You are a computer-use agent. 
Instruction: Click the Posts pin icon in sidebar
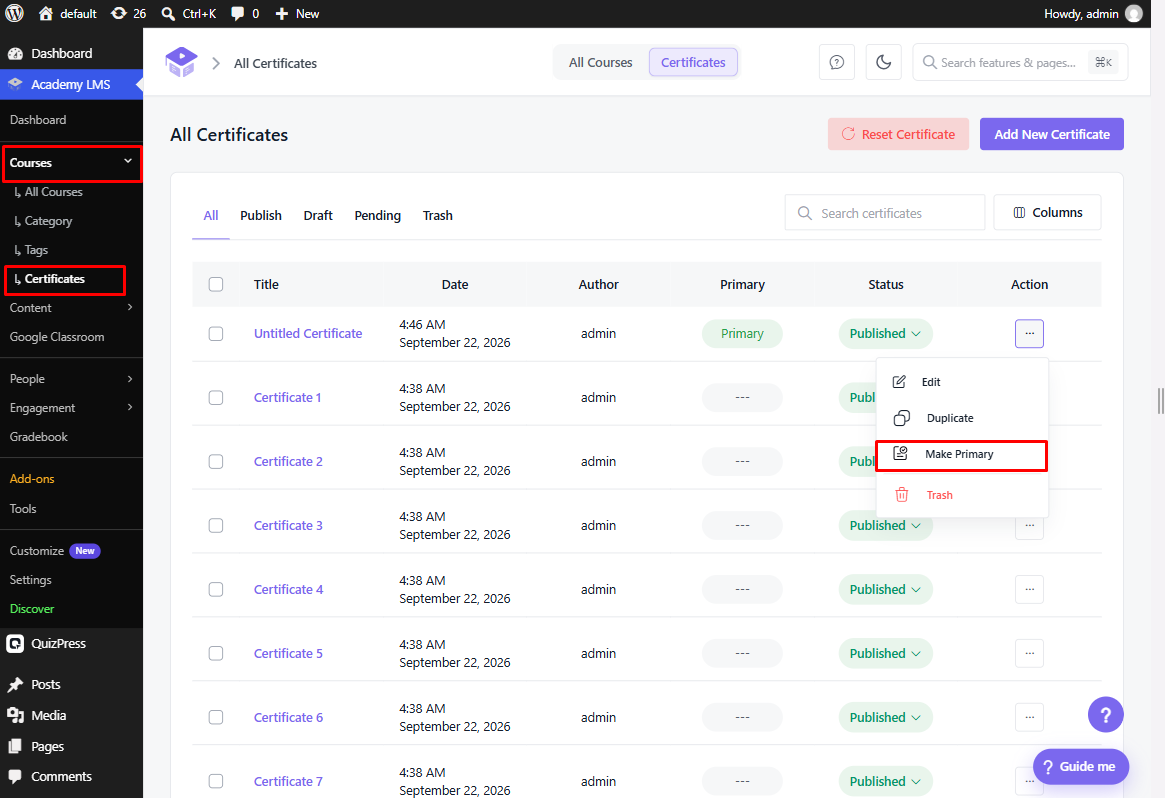click(x=15, y=684)
